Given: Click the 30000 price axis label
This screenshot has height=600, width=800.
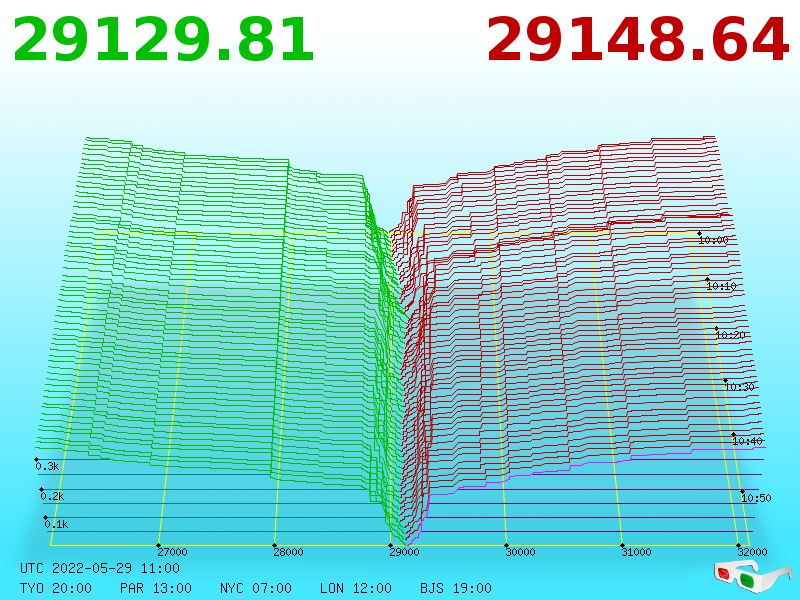Looking at the screenshot, I should (x=520, y=552).
